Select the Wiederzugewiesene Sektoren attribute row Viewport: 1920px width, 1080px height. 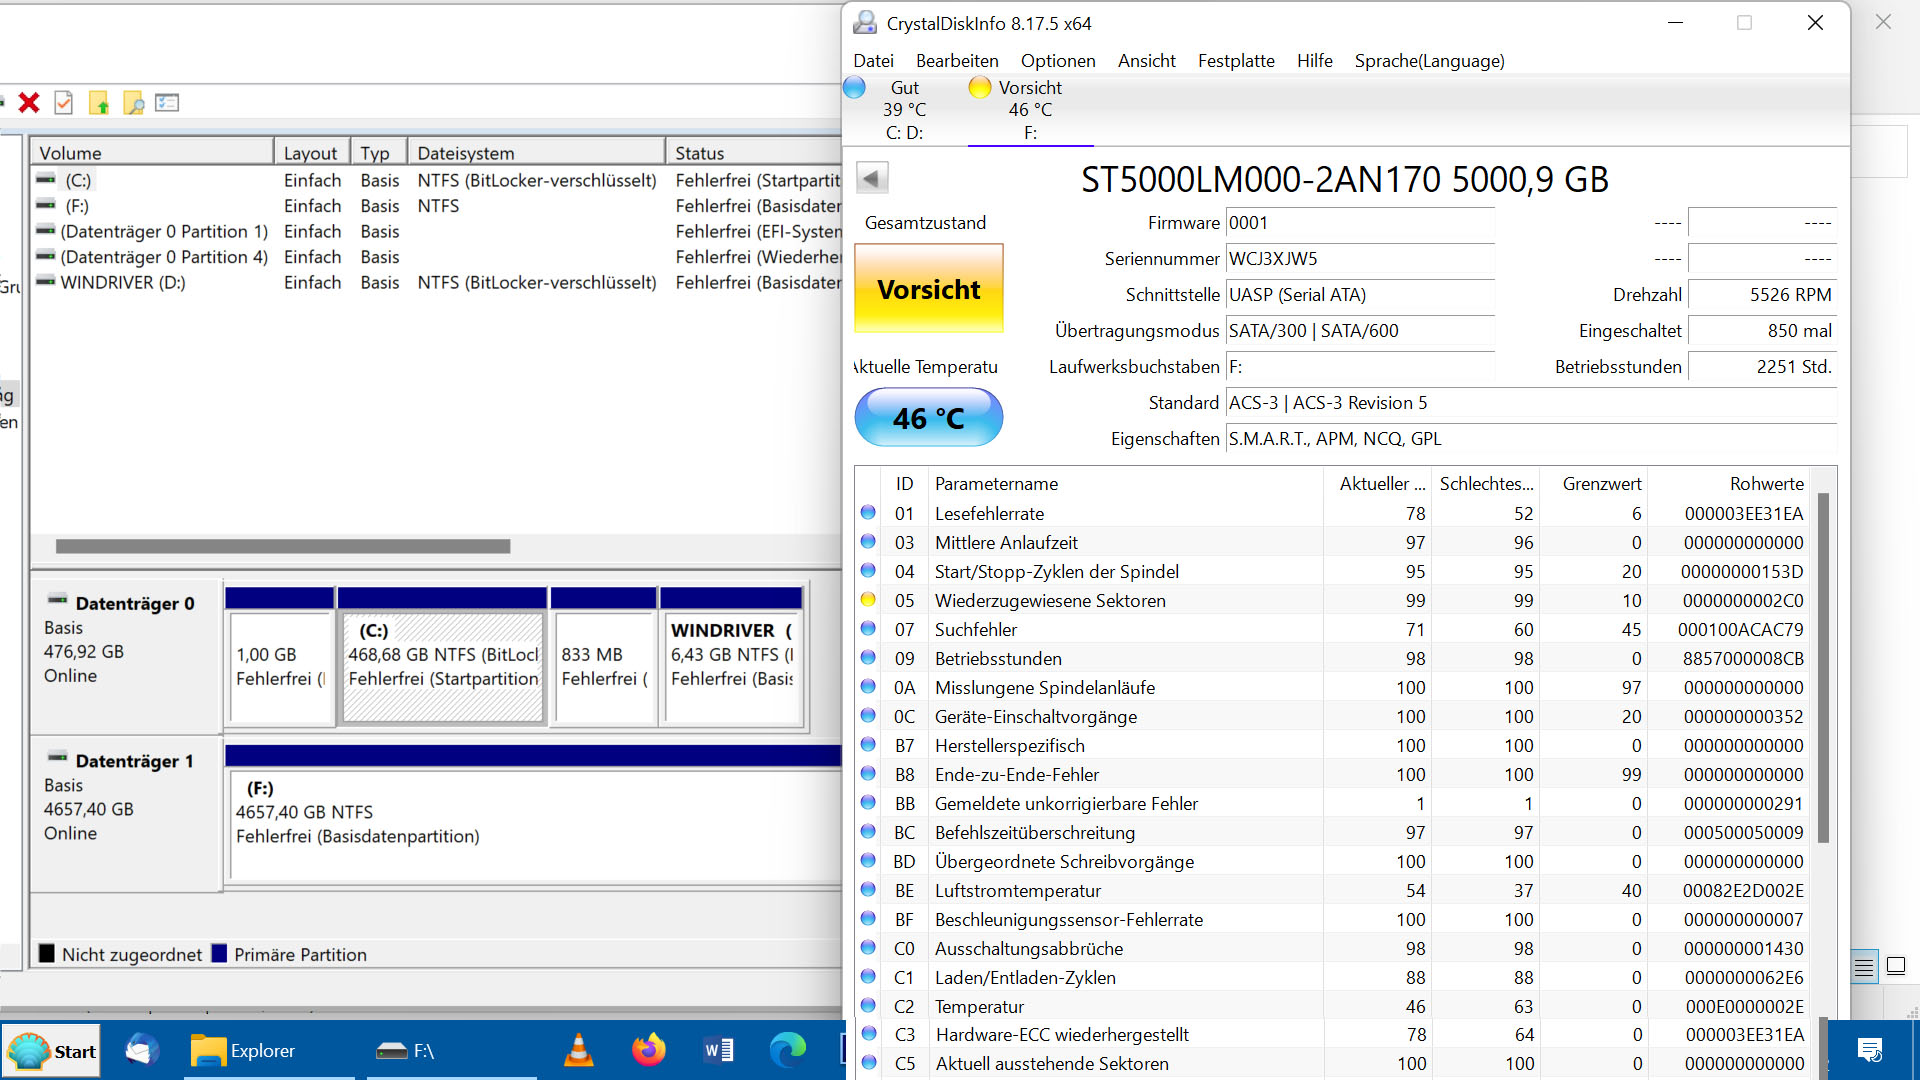point(1050,600)
